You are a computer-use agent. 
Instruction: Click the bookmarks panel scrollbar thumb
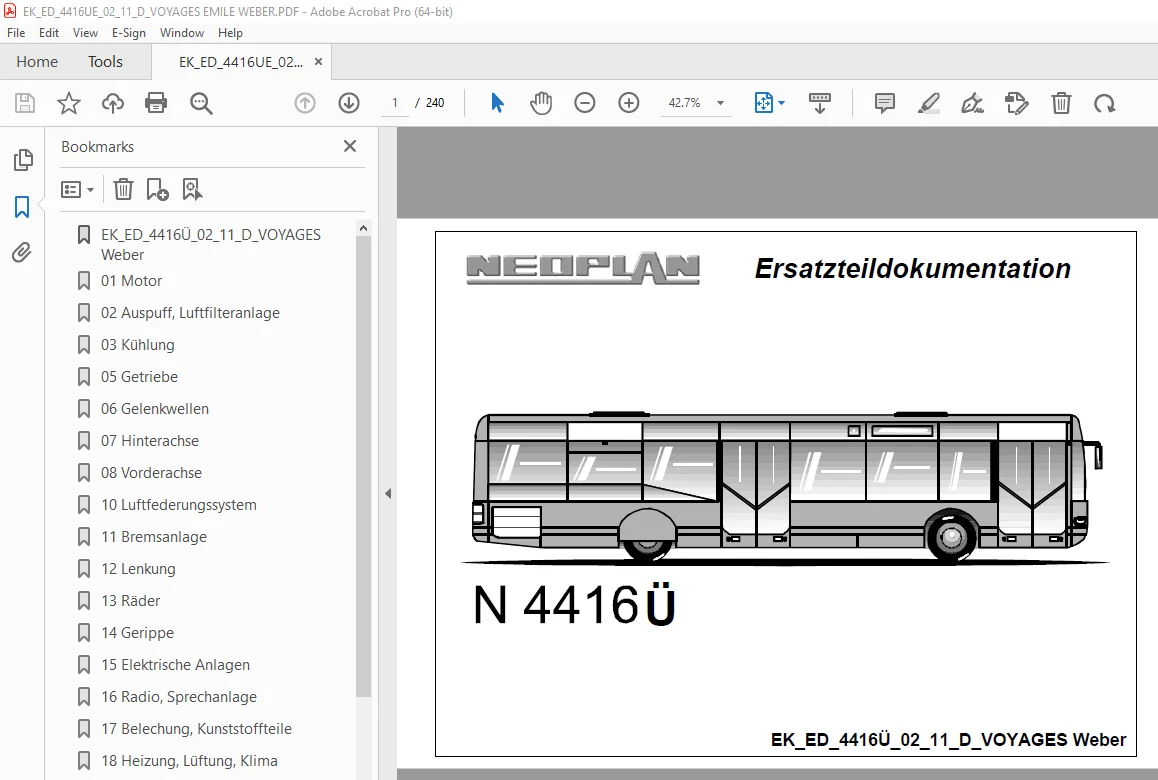pyautogui.click(x=363, y=467)
